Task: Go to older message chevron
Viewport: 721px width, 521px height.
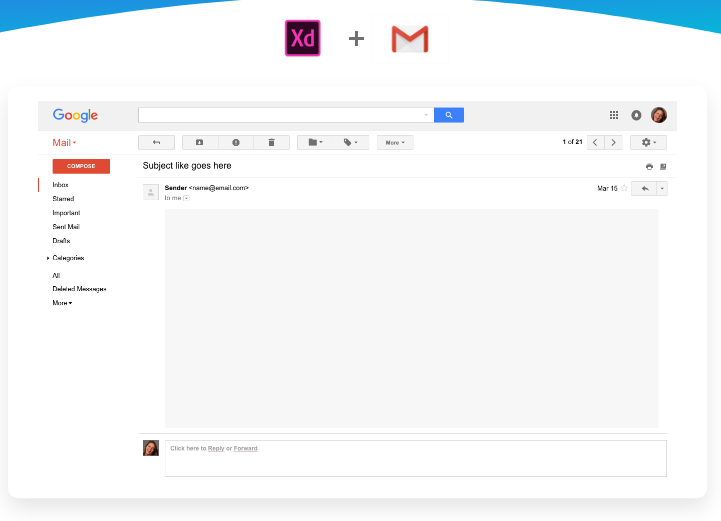Action: click(613, 143)
